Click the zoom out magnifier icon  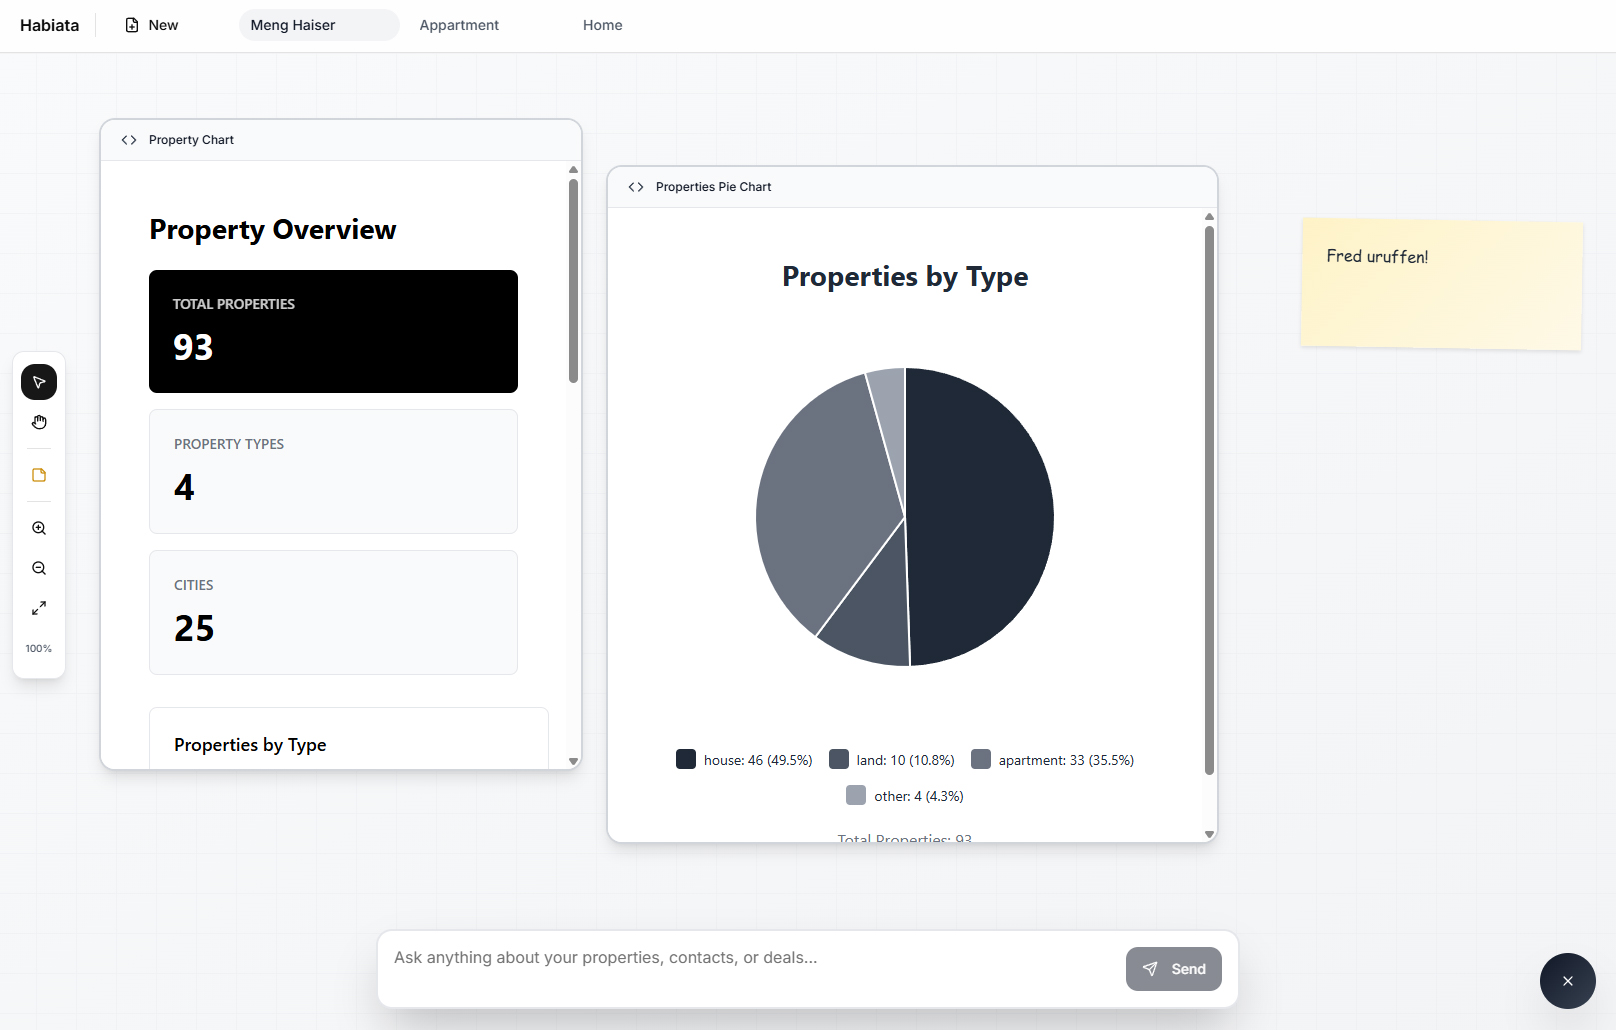point(38,567)
